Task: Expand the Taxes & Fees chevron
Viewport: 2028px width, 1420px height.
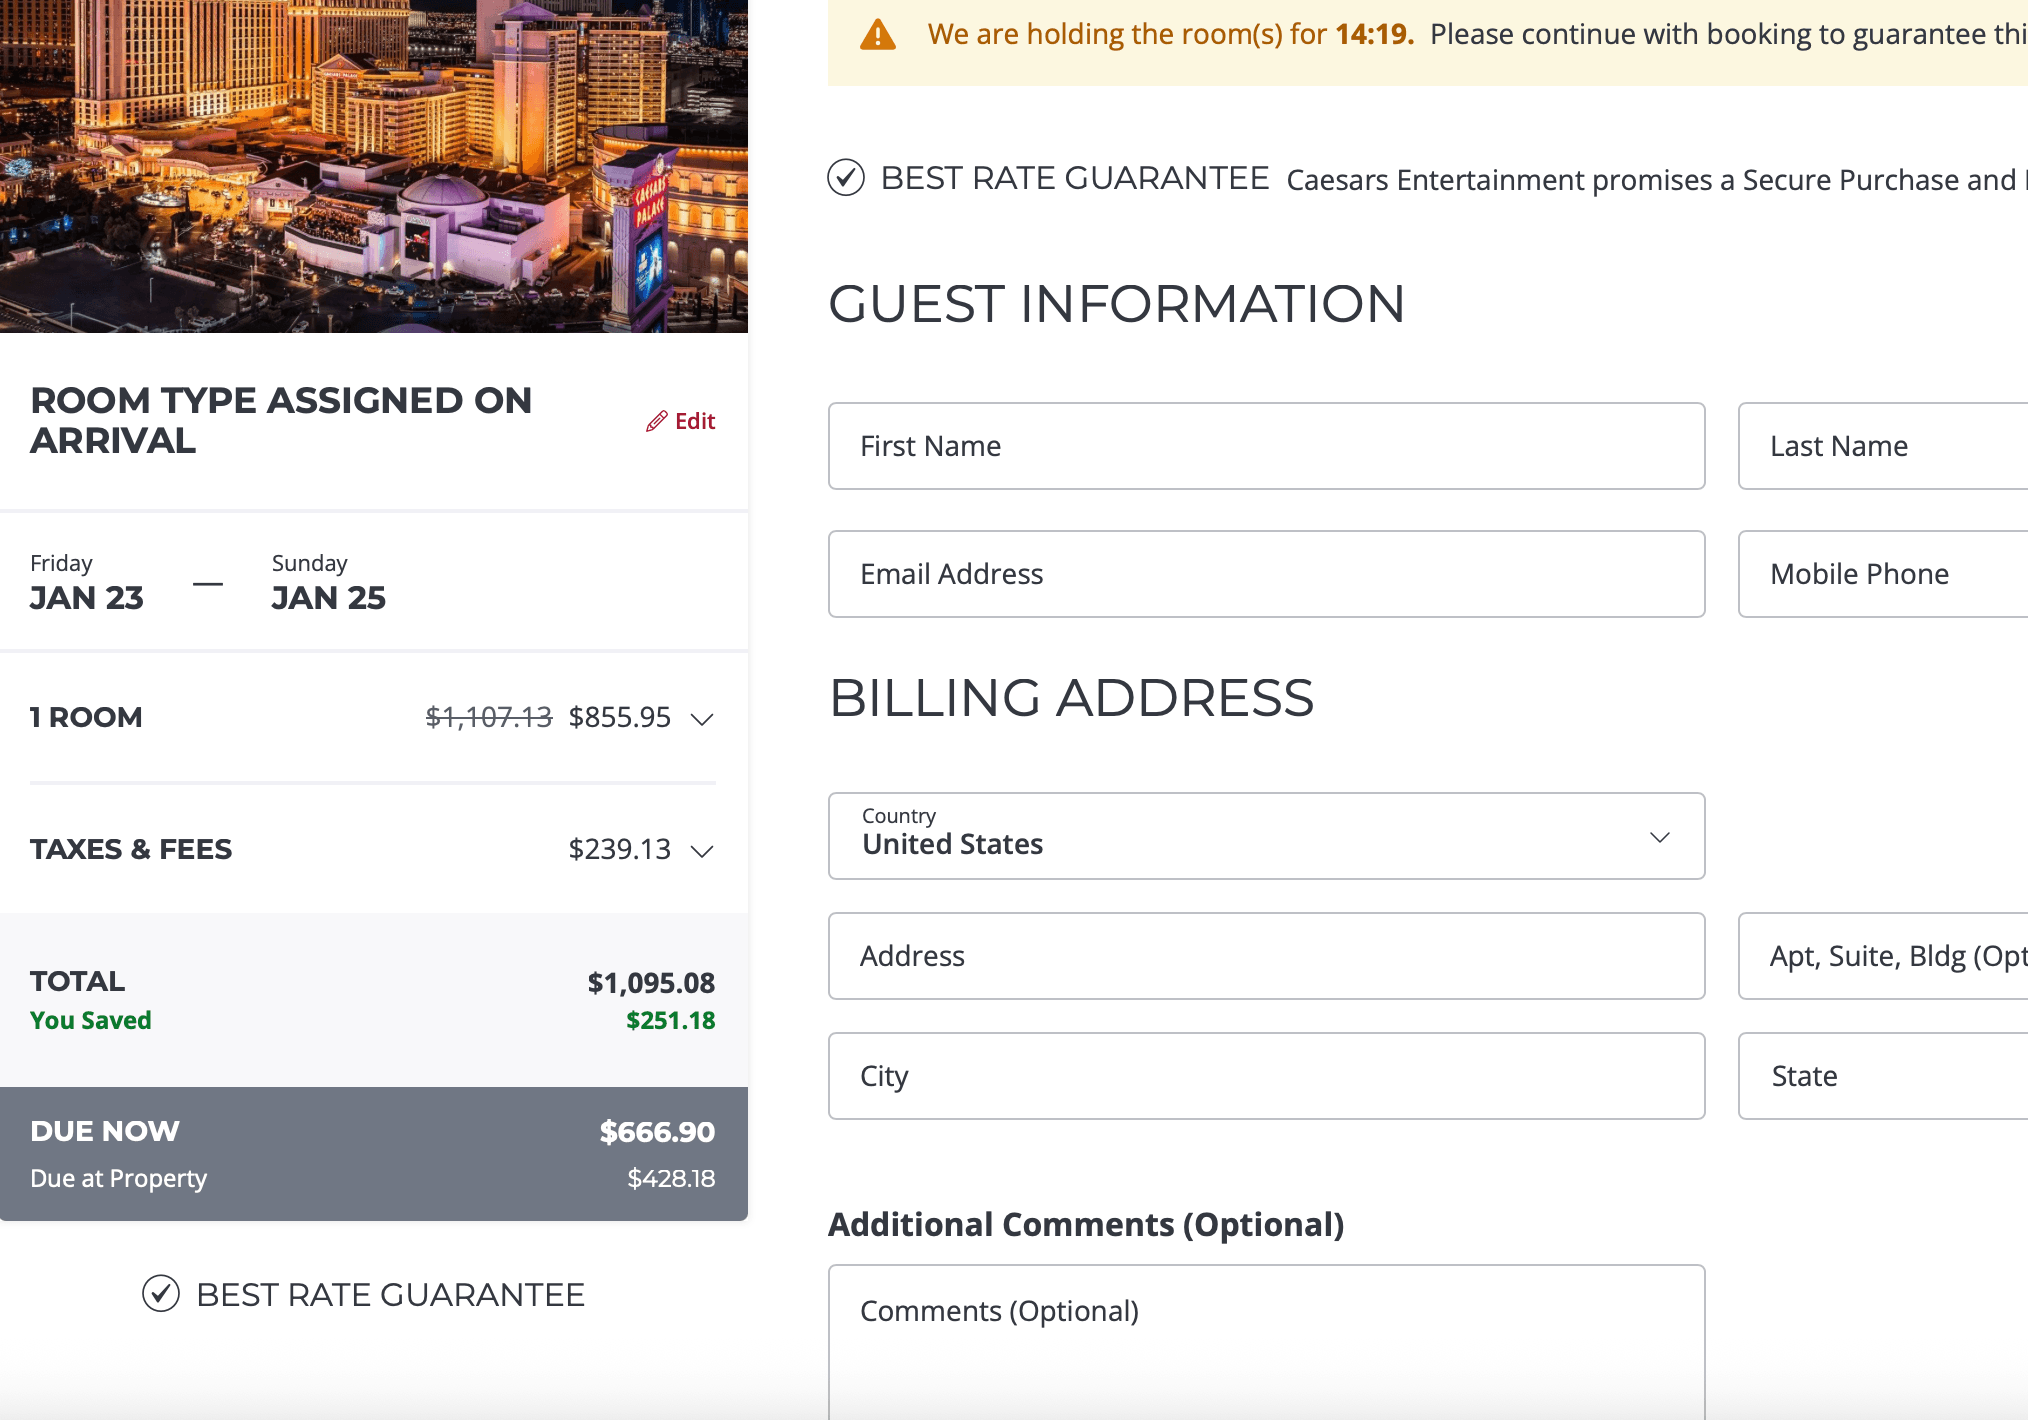Action: coord(702,851)
